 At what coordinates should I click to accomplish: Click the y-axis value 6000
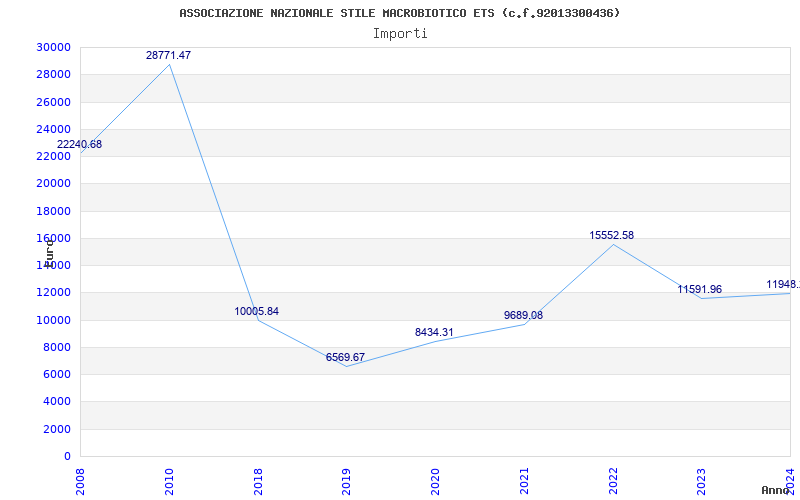pyautogui.click(x=56, y=374)
